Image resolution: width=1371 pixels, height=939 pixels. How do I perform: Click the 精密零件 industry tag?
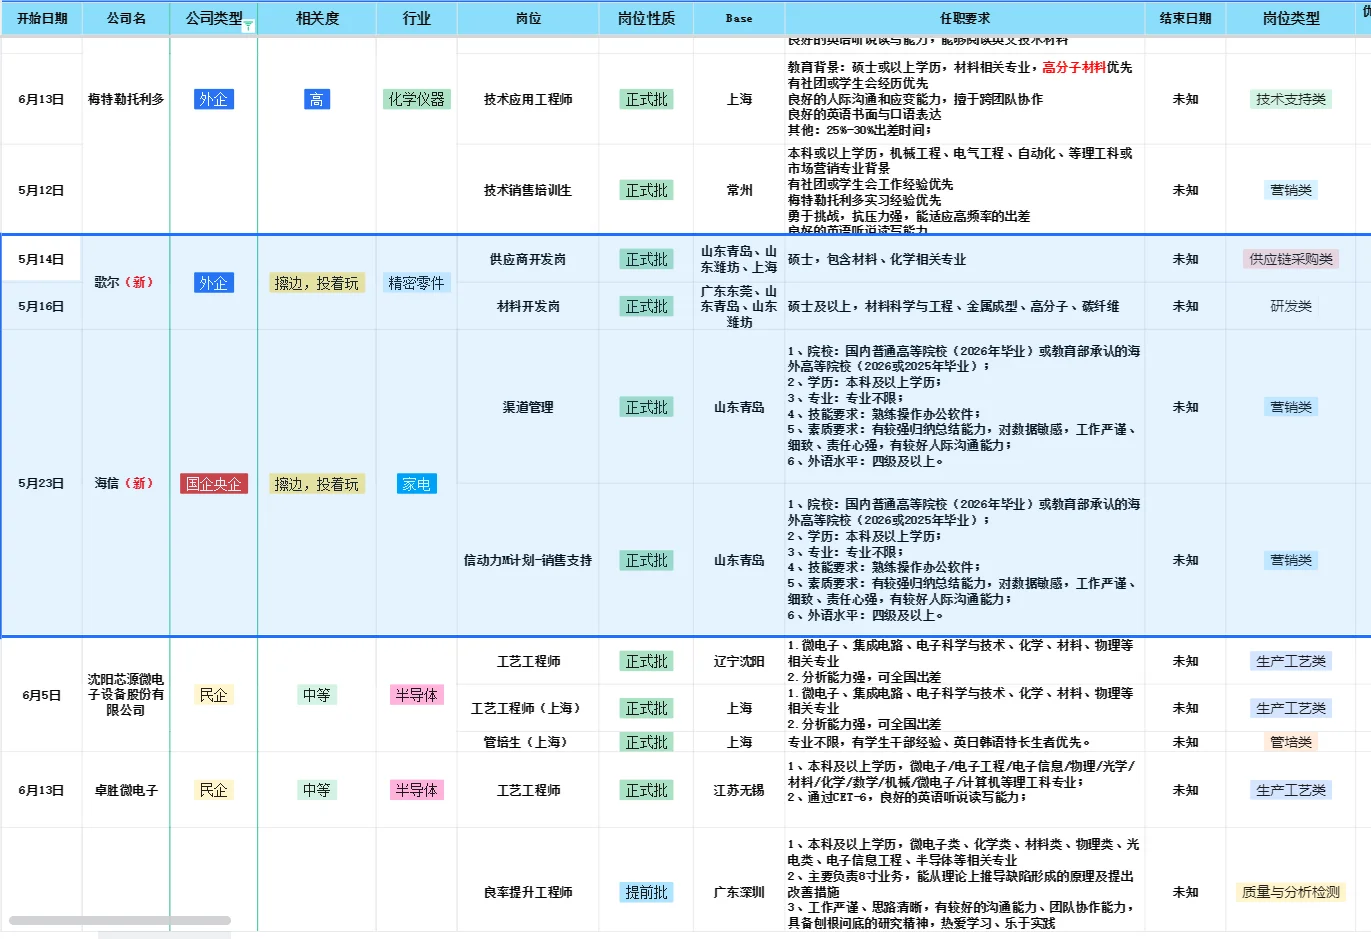417,283
